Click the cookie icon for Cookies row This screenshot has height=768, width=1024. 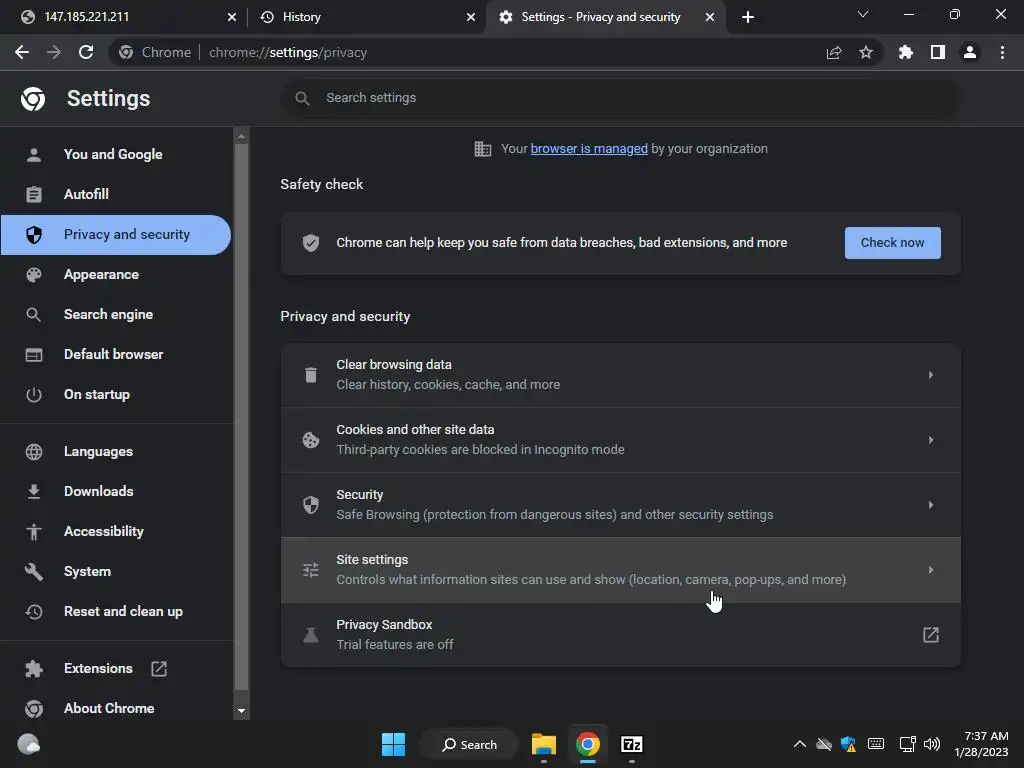pyautogui.click(x=311, y=440)
